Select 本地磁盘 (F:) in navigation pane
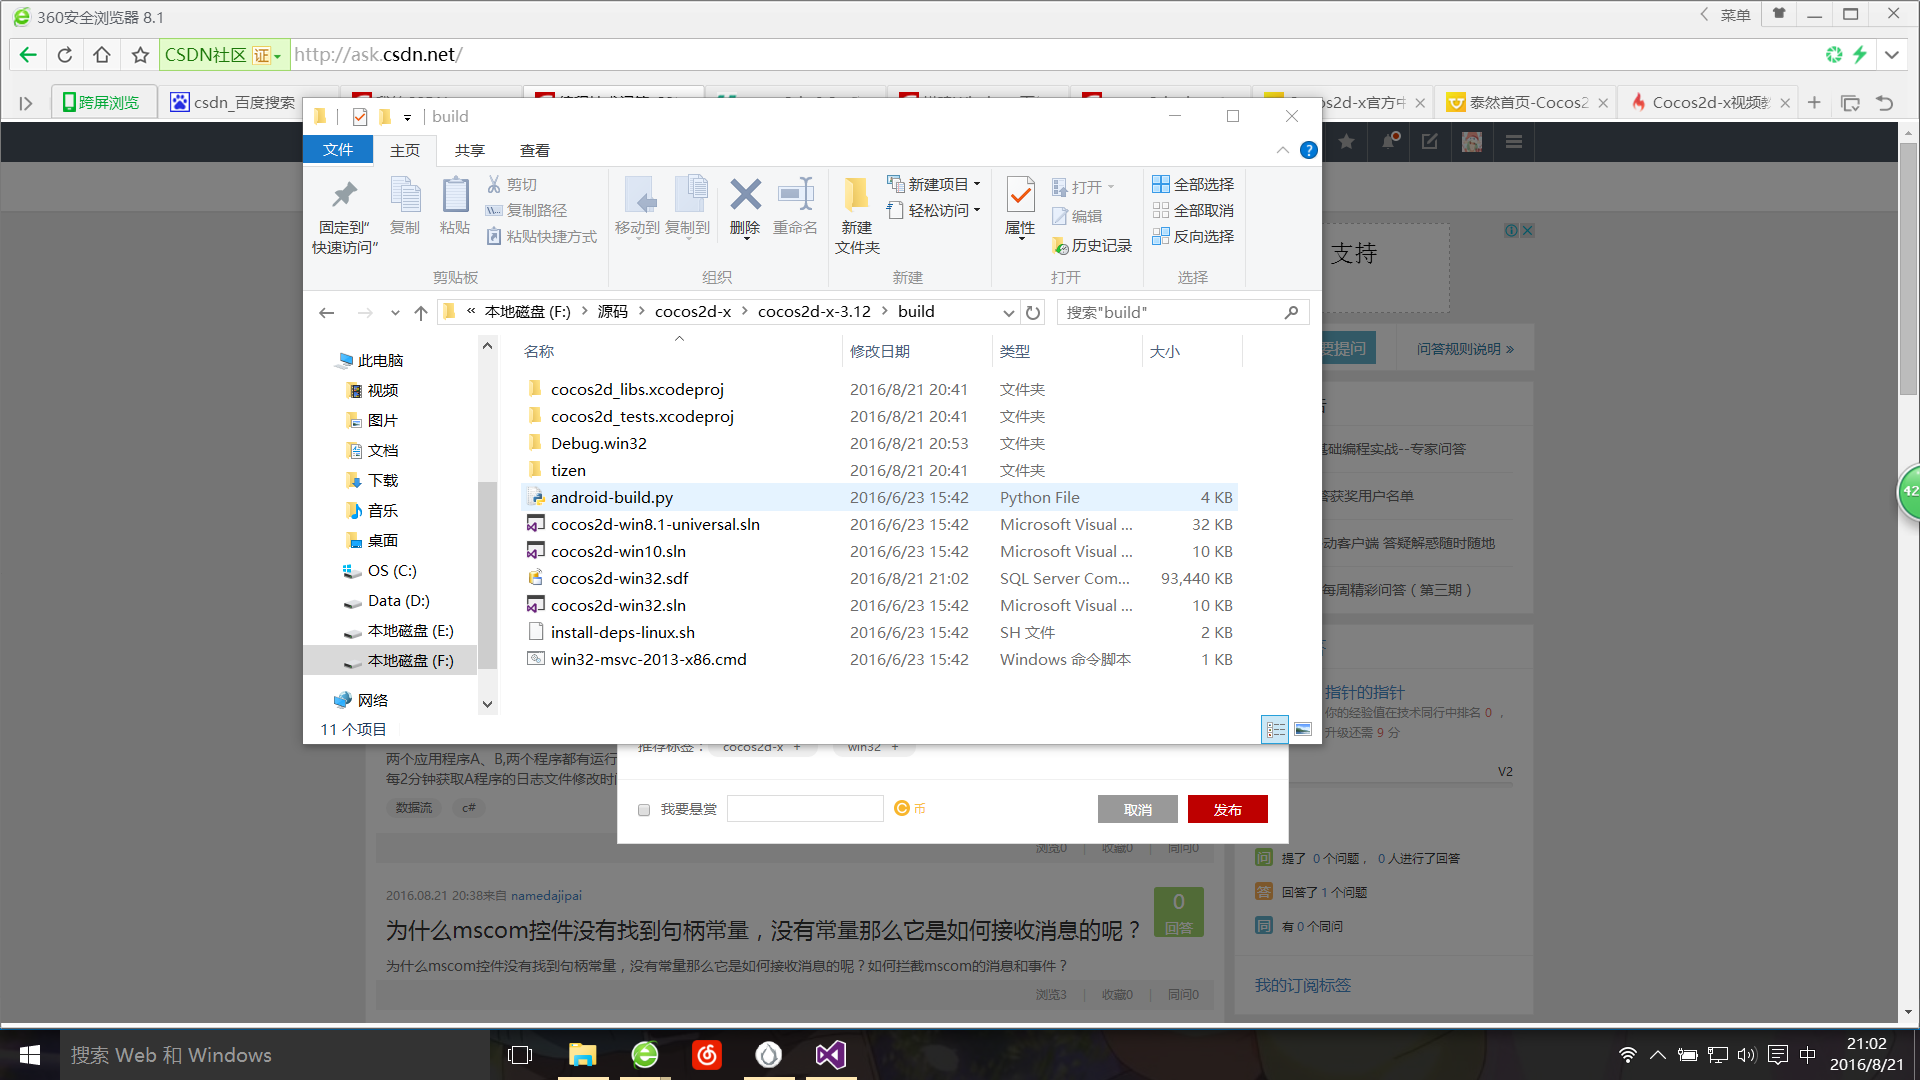Image resolution: width=1920 pixels, height=1080 pixels. point(391,660)
